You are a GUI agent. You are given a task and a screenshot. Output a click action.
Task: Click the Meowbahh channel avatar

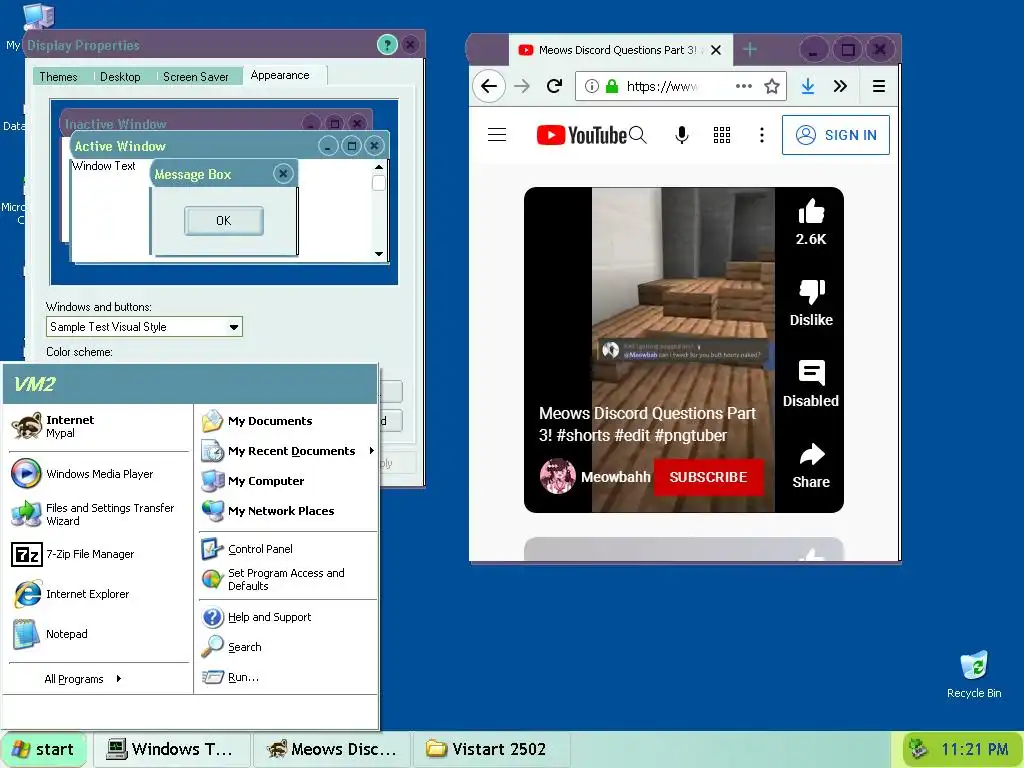(x=558, y=477)
